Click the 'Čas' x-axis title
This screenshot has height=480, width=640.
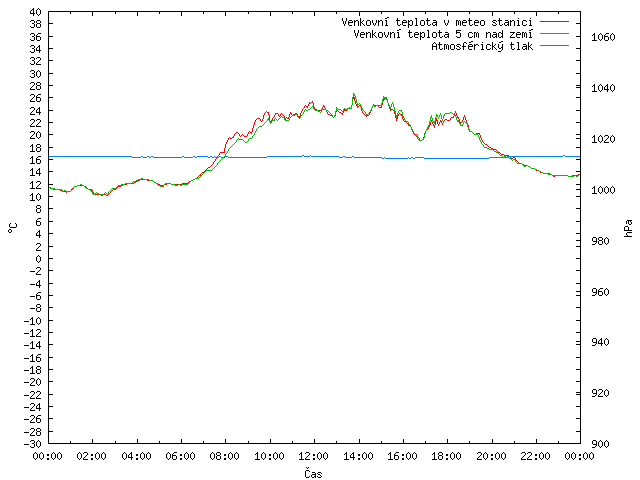pyautogui.click(x=313, y=473)
